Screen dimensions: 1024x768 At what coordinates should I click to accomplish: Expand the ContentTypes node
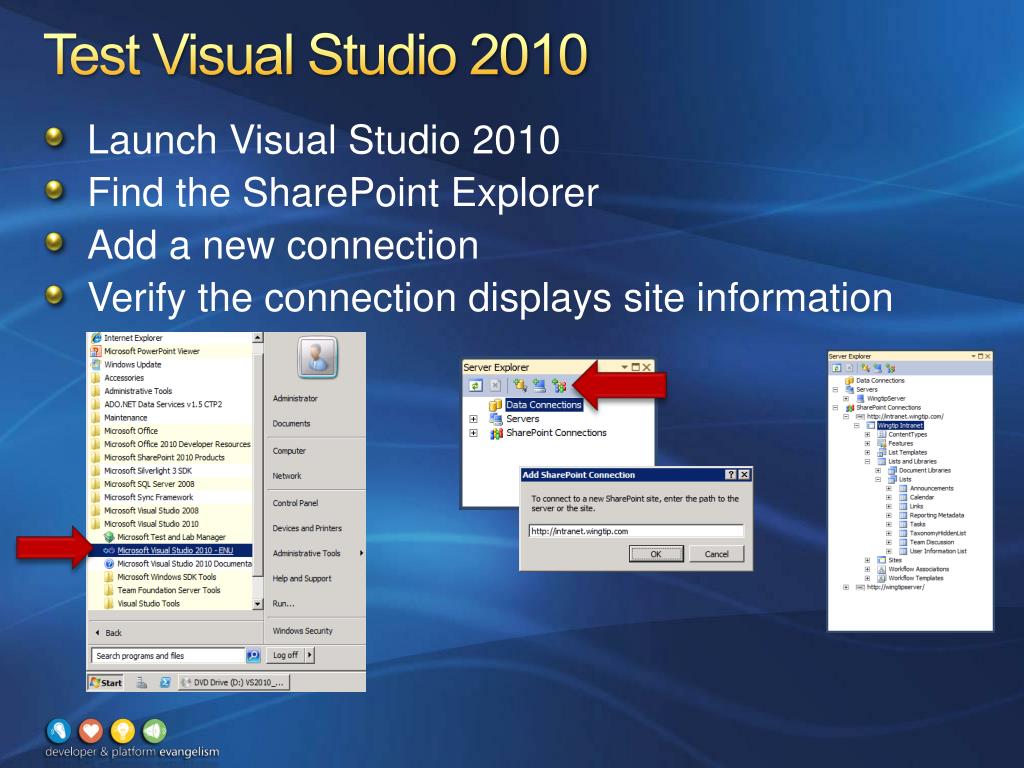(x=867, y=434)
